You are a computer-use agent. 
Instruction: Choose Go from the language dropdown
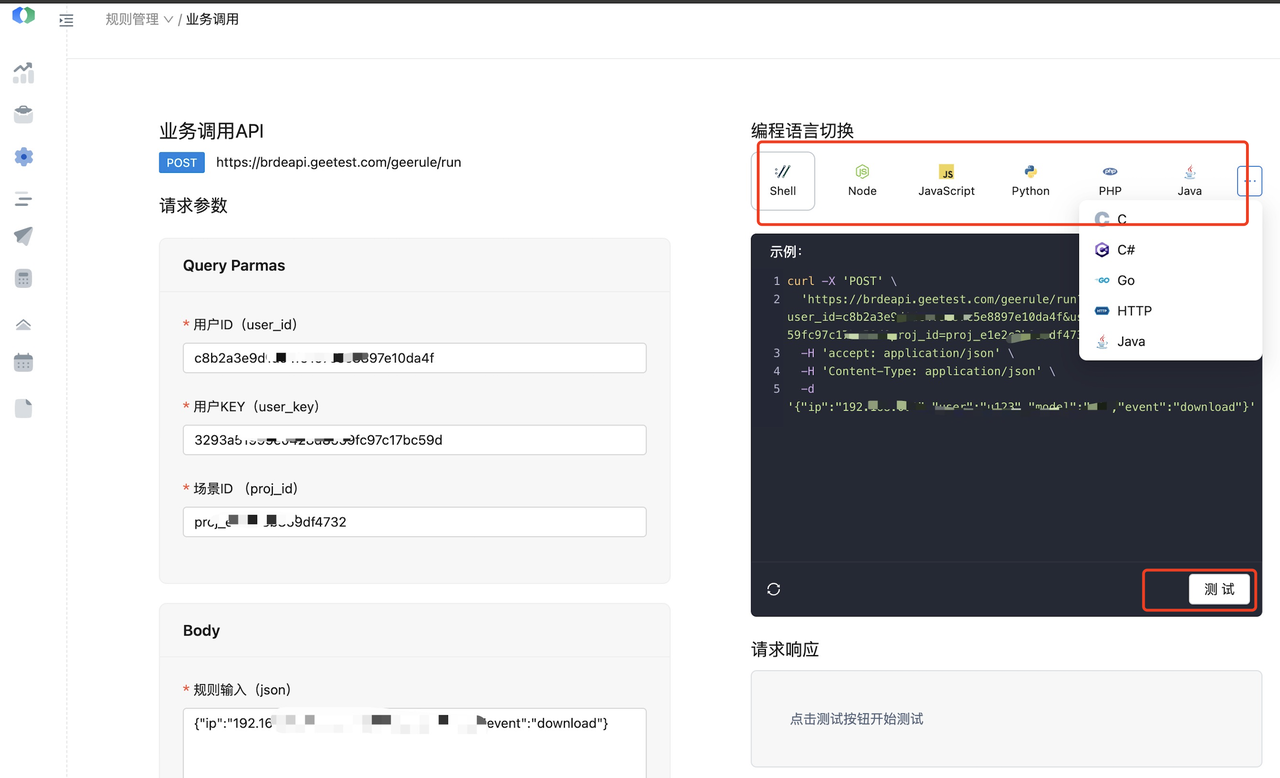click(1170, 280)
